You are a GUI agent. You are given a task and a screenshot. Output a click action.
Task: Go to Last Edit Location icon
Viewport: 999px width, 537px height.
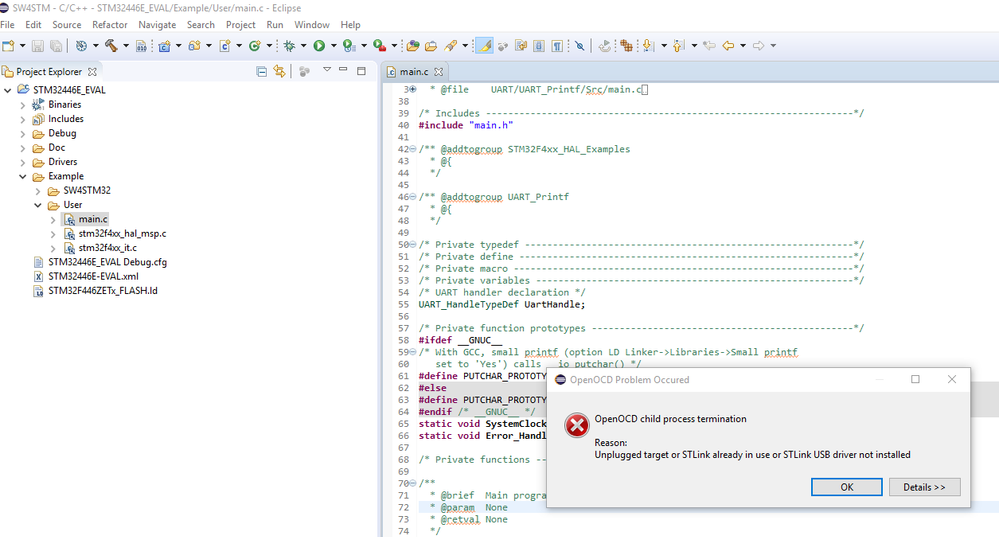[709, 46]
